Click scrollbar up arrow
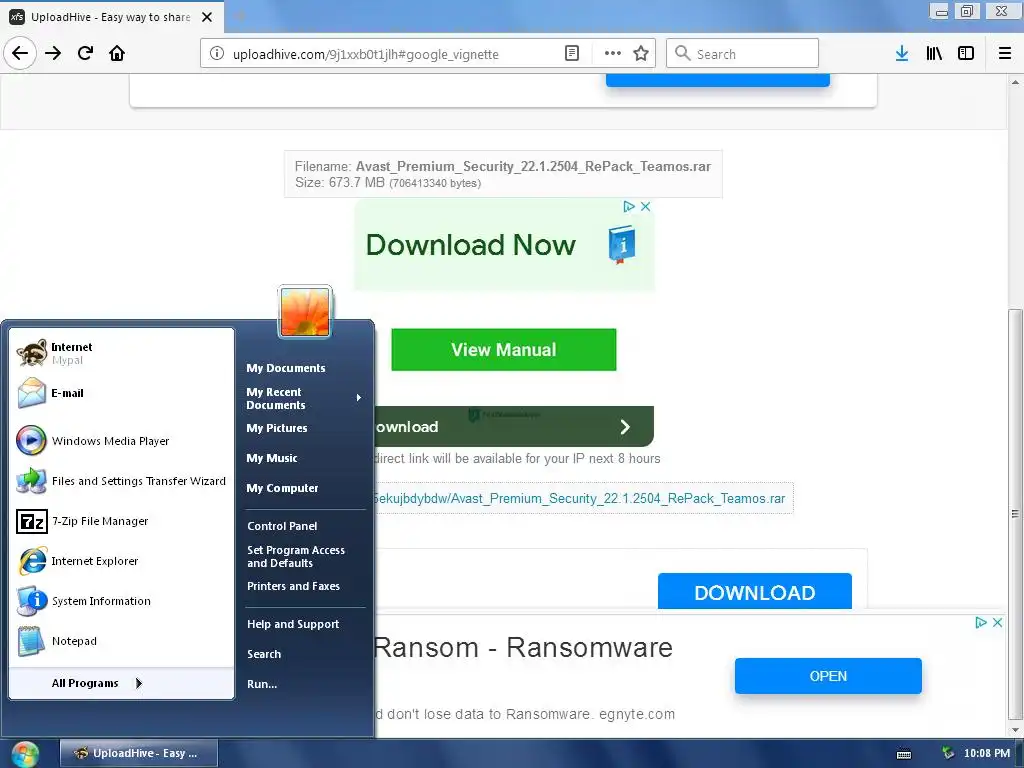Screen dimensions: 1024x768 (1014, 82)
